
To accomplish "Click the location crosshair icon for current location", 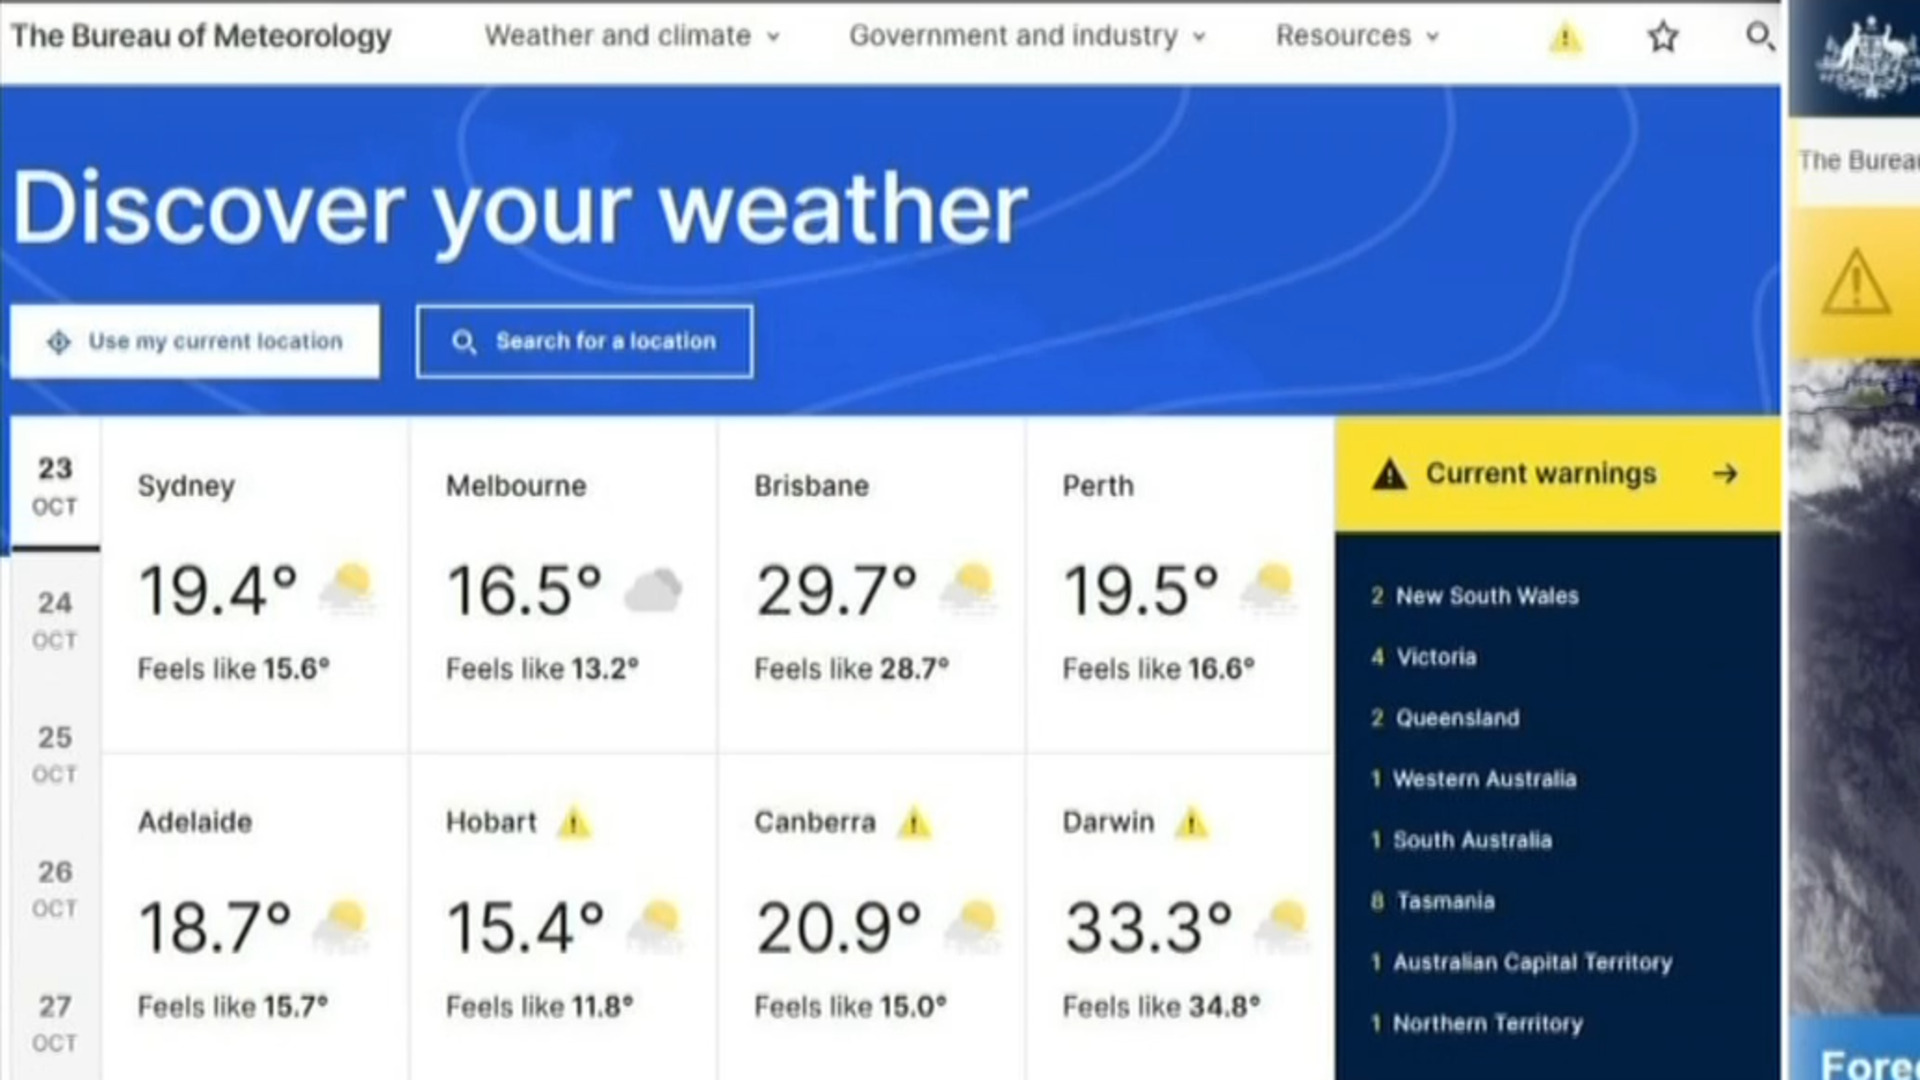I will [x=57, y=341].
